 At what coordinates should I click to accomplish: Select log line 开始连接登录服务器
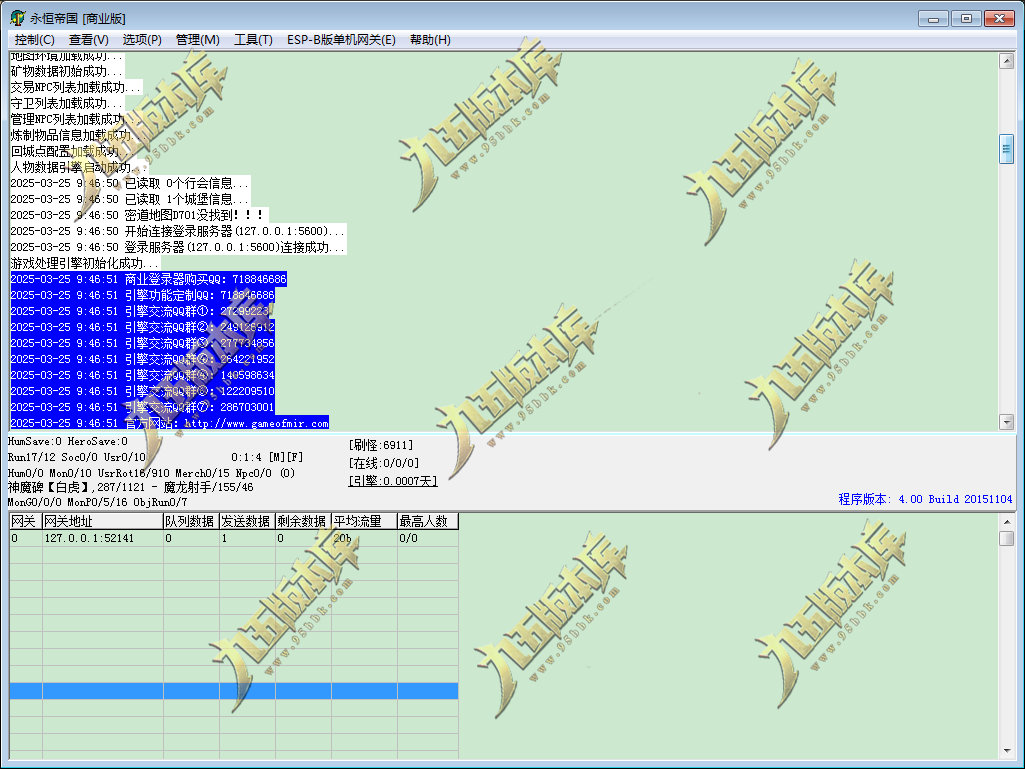pos(178,231)
